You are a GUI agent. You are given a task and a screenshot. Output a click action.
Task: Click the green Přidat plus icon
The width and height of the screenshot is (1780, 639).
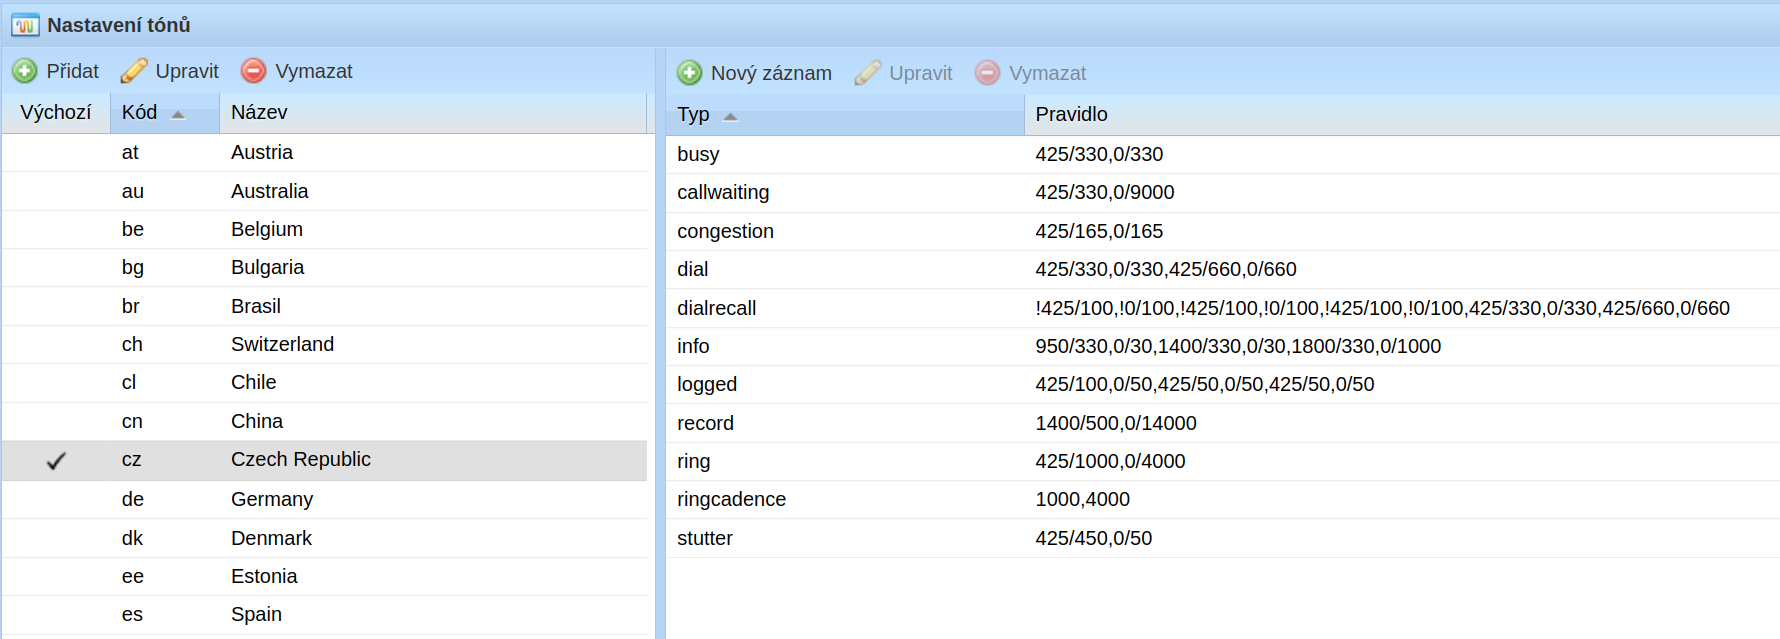25,71
